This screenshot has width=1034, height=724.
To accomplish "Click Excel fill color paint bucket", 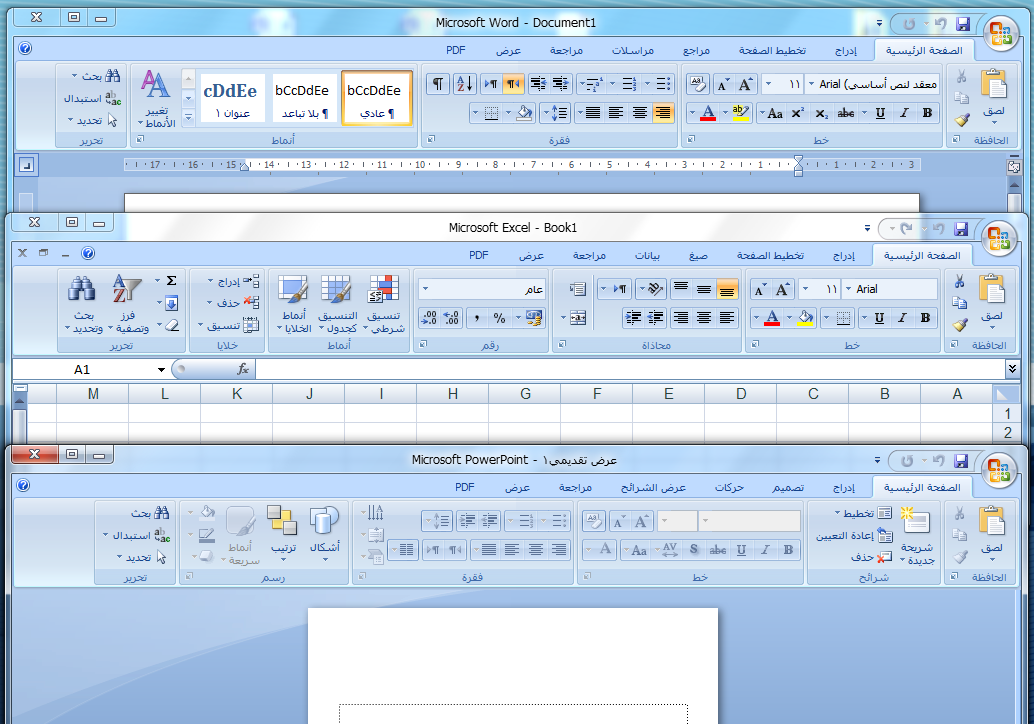I will (805, 318).
